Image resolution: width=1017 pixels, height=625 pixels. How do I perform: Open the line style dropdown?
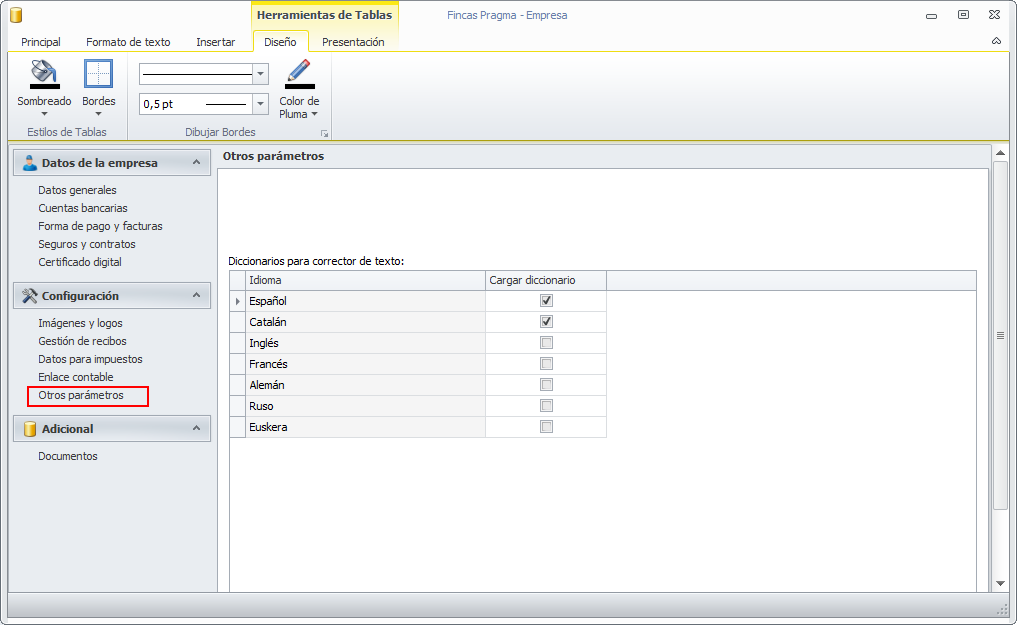pyautogui.click(x=261, y=74)
